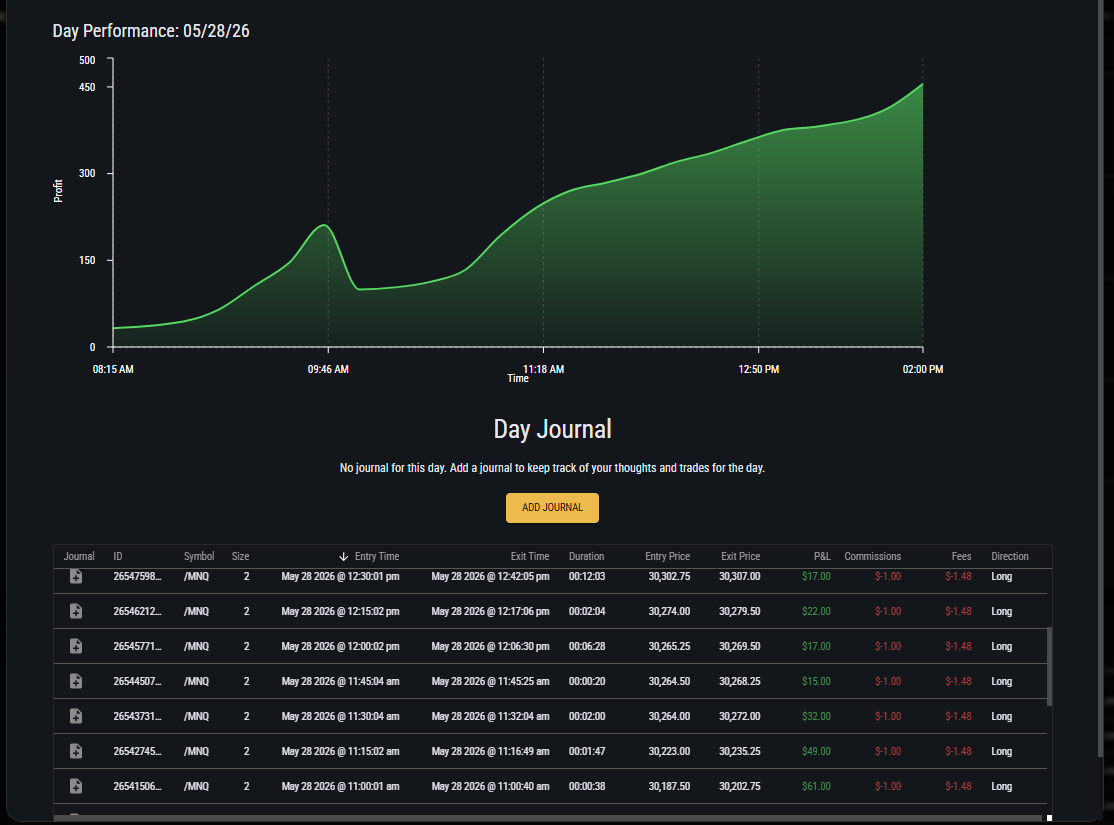Screen dimensions: 1114x825
Task: Add journal note for trade 26543731
Action: (76, 716)
